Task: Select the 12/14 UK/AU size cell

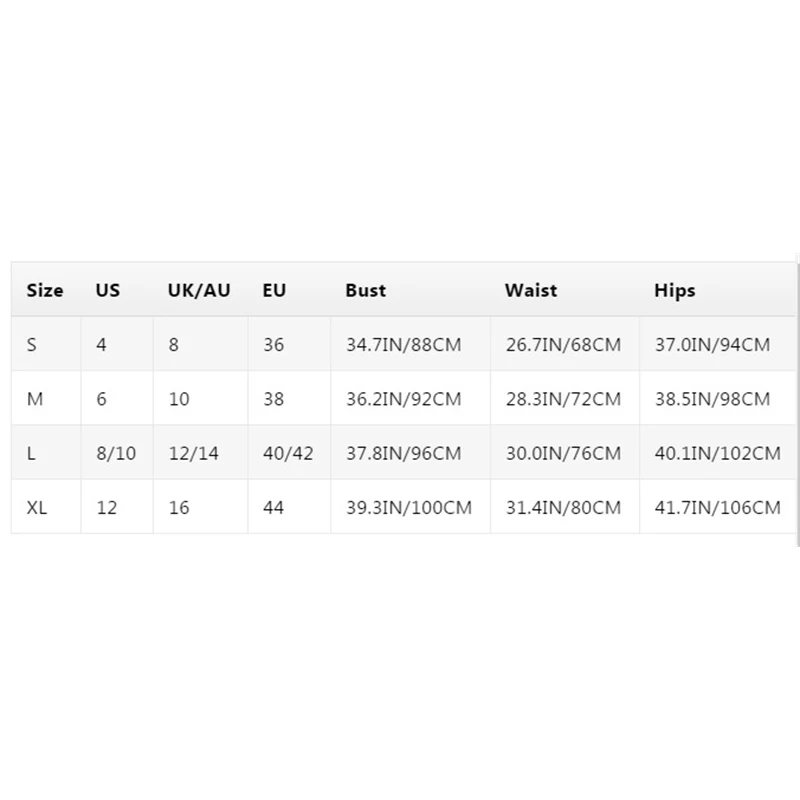Action: pyautogui.click(x=194, y=453)
